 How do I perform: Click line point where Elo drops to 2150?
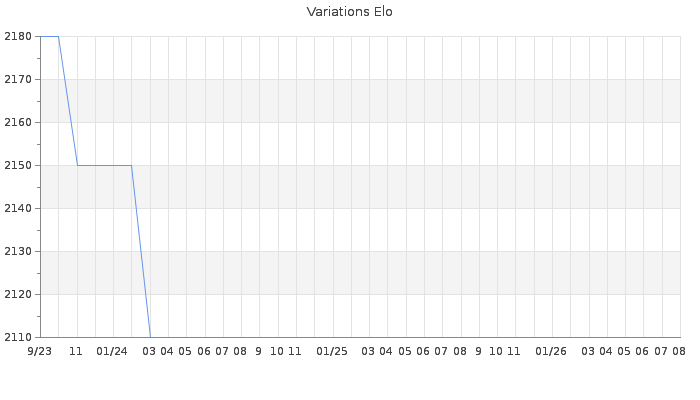78,166
